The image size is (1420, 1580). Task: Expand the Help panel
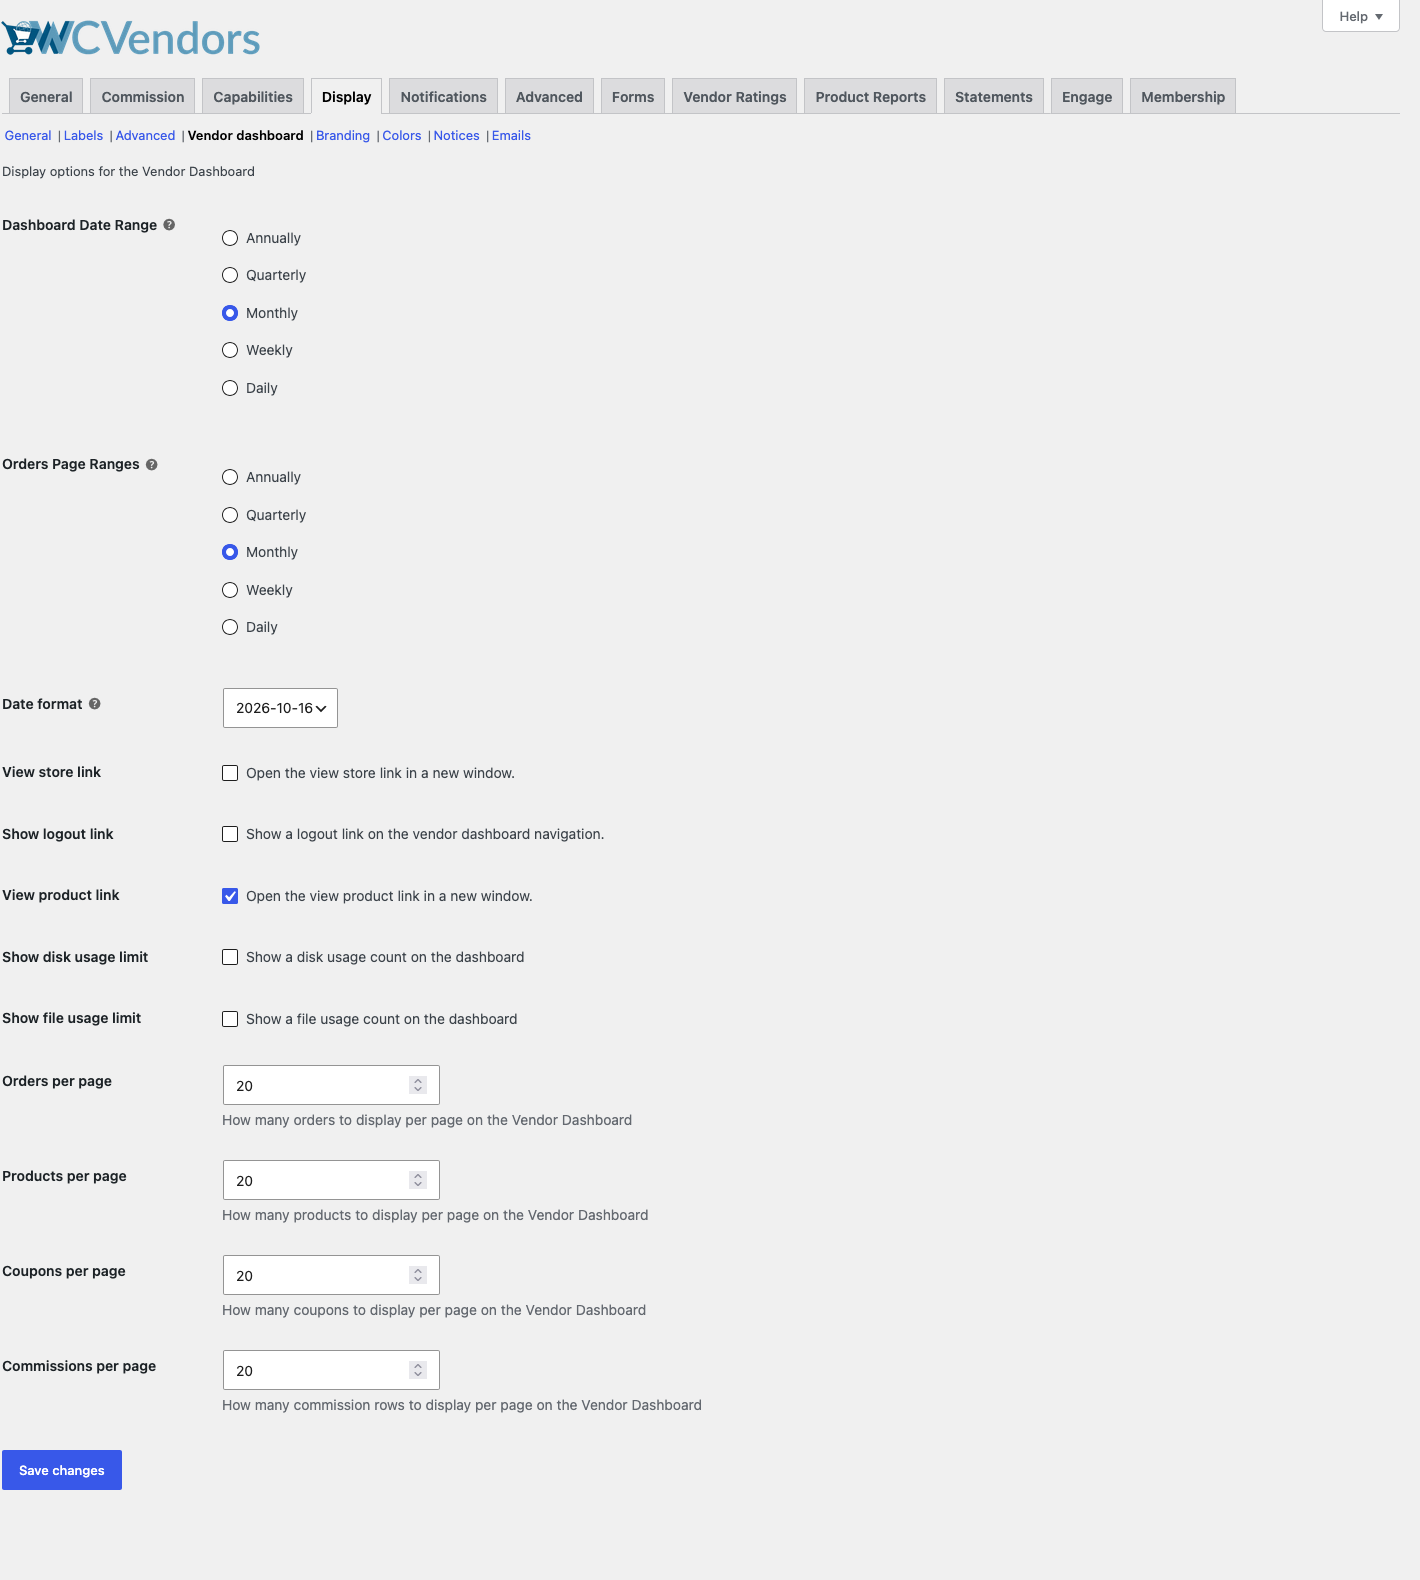pos(1360,16)
